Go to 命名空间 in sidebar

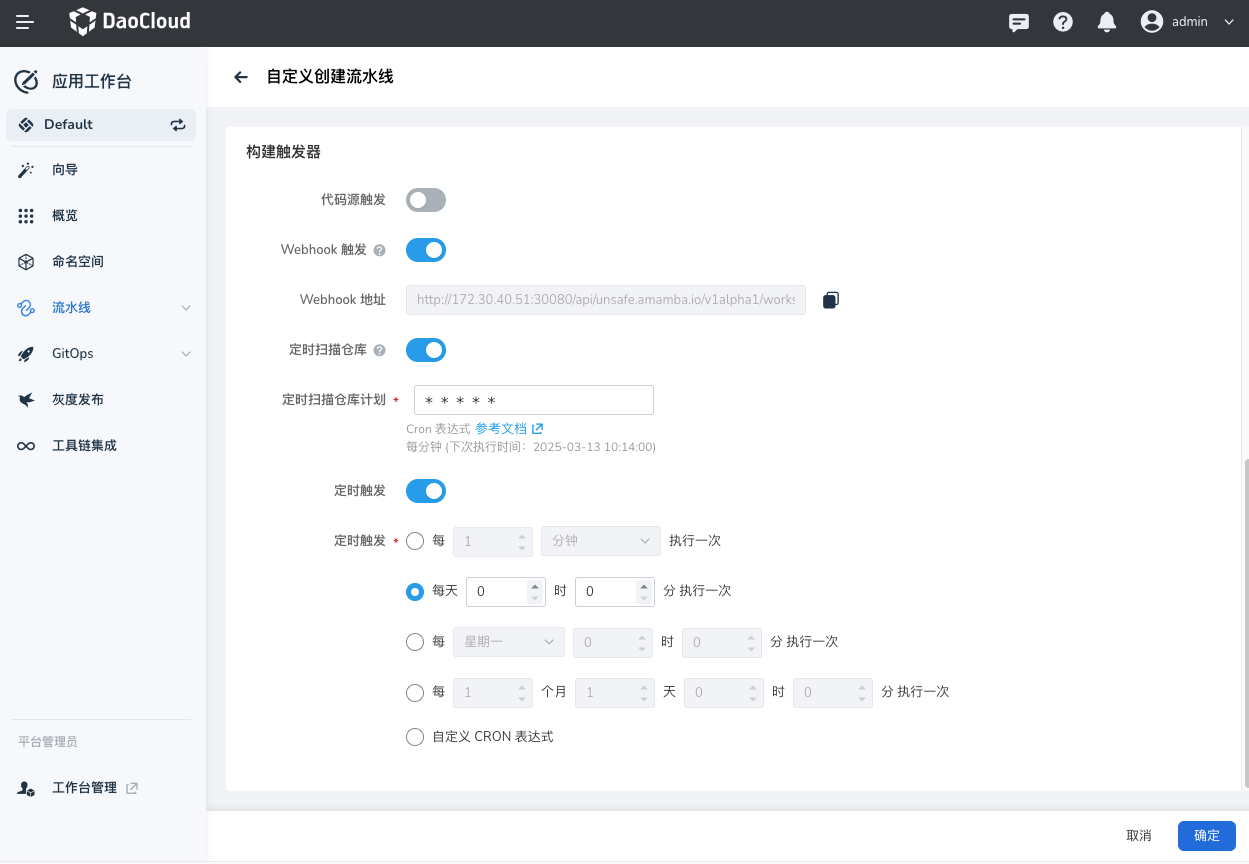point(78,262)
